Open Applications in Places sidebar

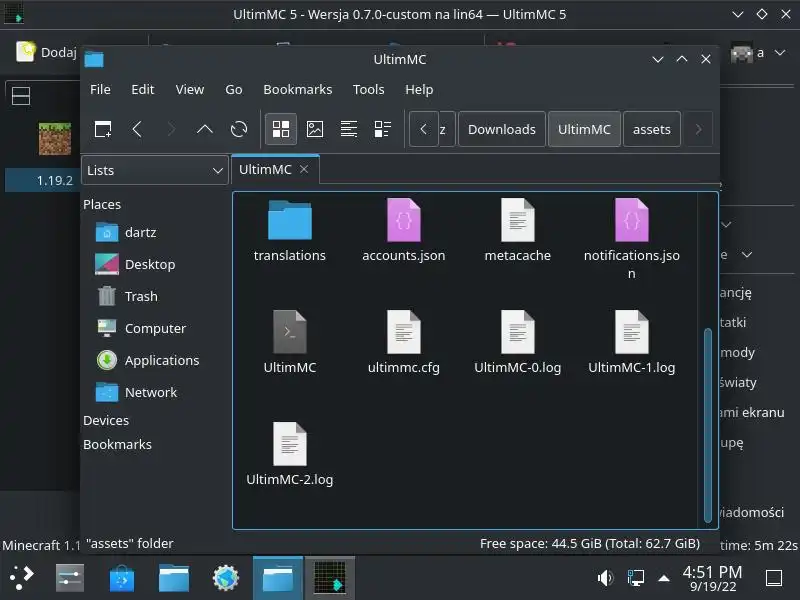tap(148, 360)
